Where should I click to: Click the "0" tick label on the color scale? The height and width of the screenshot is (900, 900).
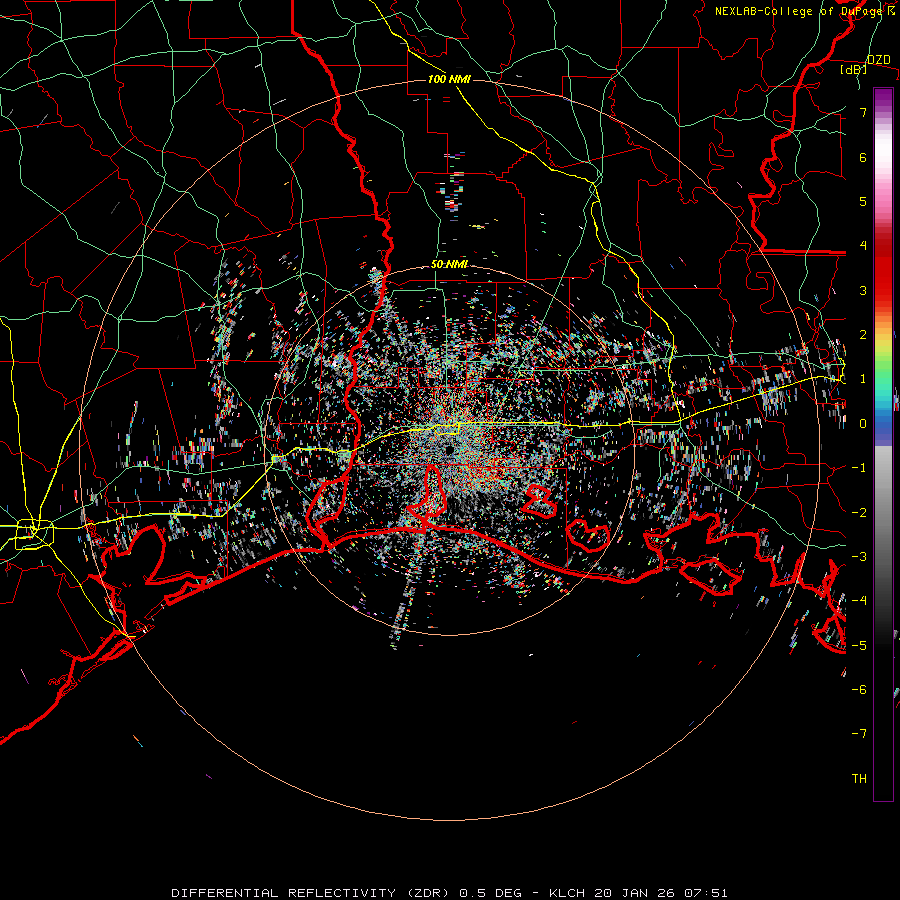[863, 424]
